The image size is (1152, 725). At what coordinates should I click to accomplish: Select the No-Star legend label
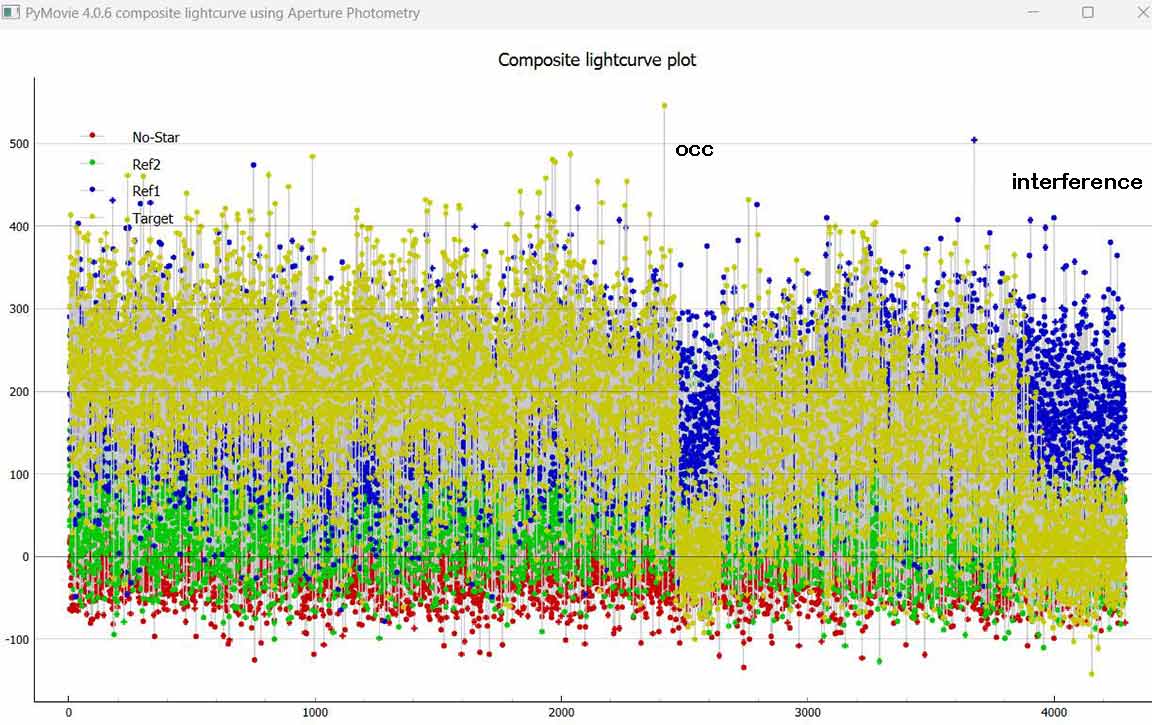pos(156,138)
